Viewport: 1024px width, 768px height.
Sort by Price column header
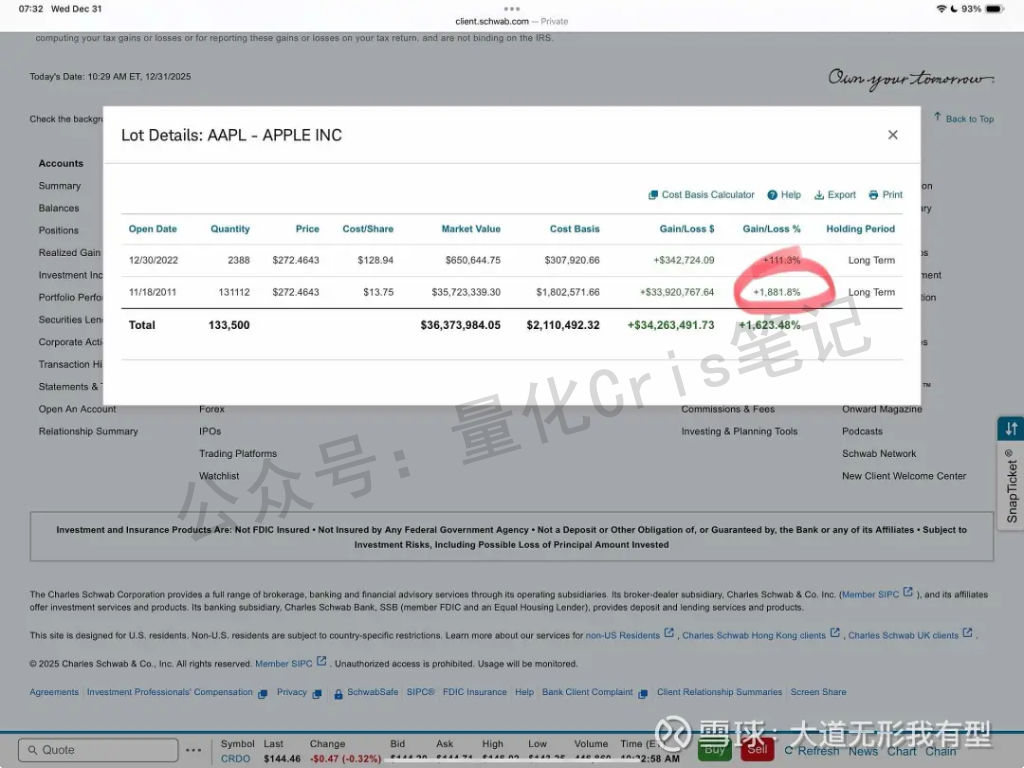click(308, 229)
